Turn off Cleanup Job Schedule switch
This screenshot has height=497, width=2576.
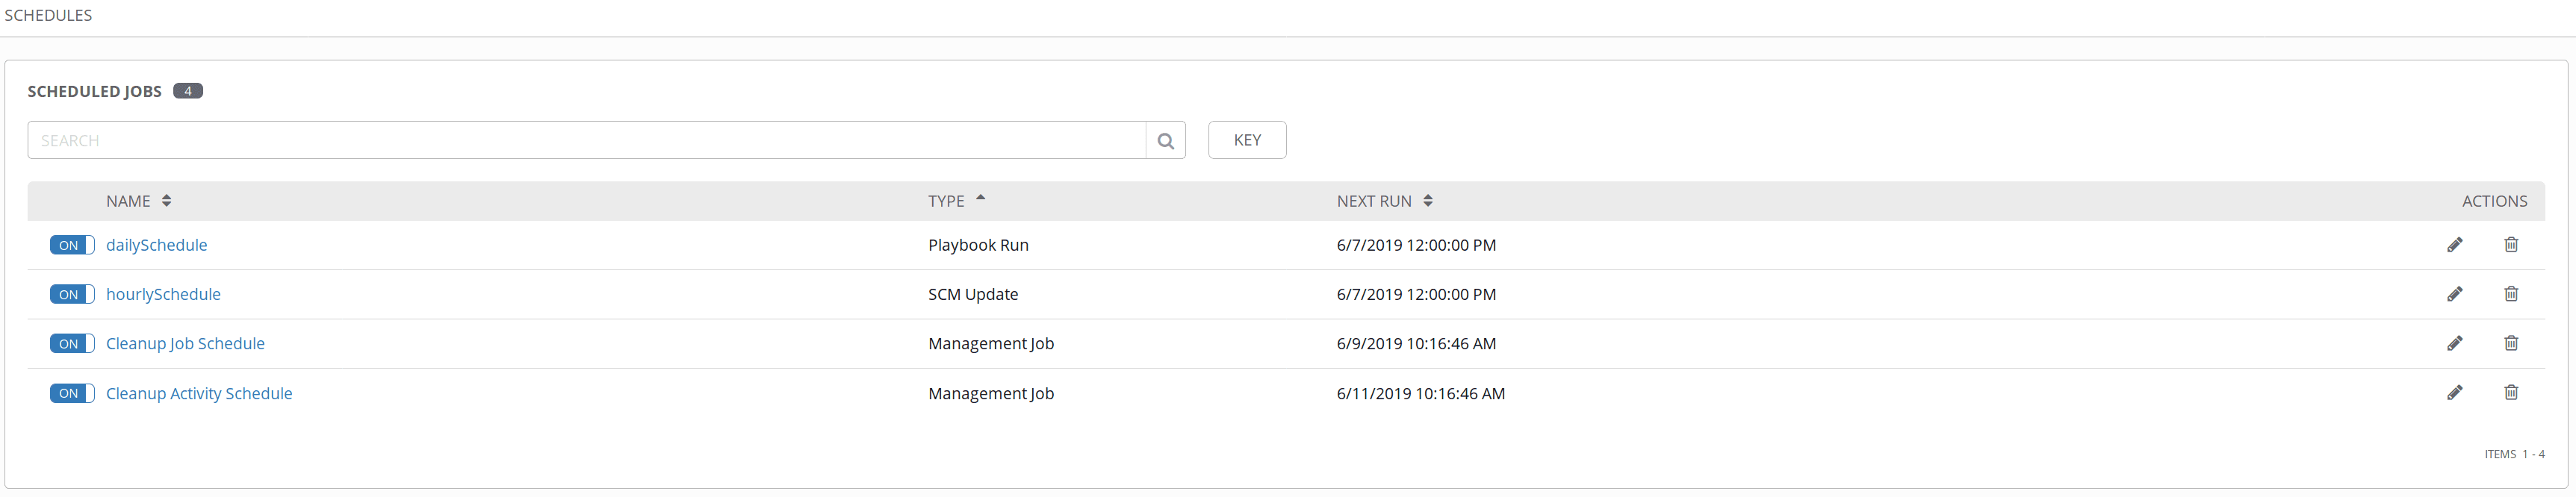72,344
